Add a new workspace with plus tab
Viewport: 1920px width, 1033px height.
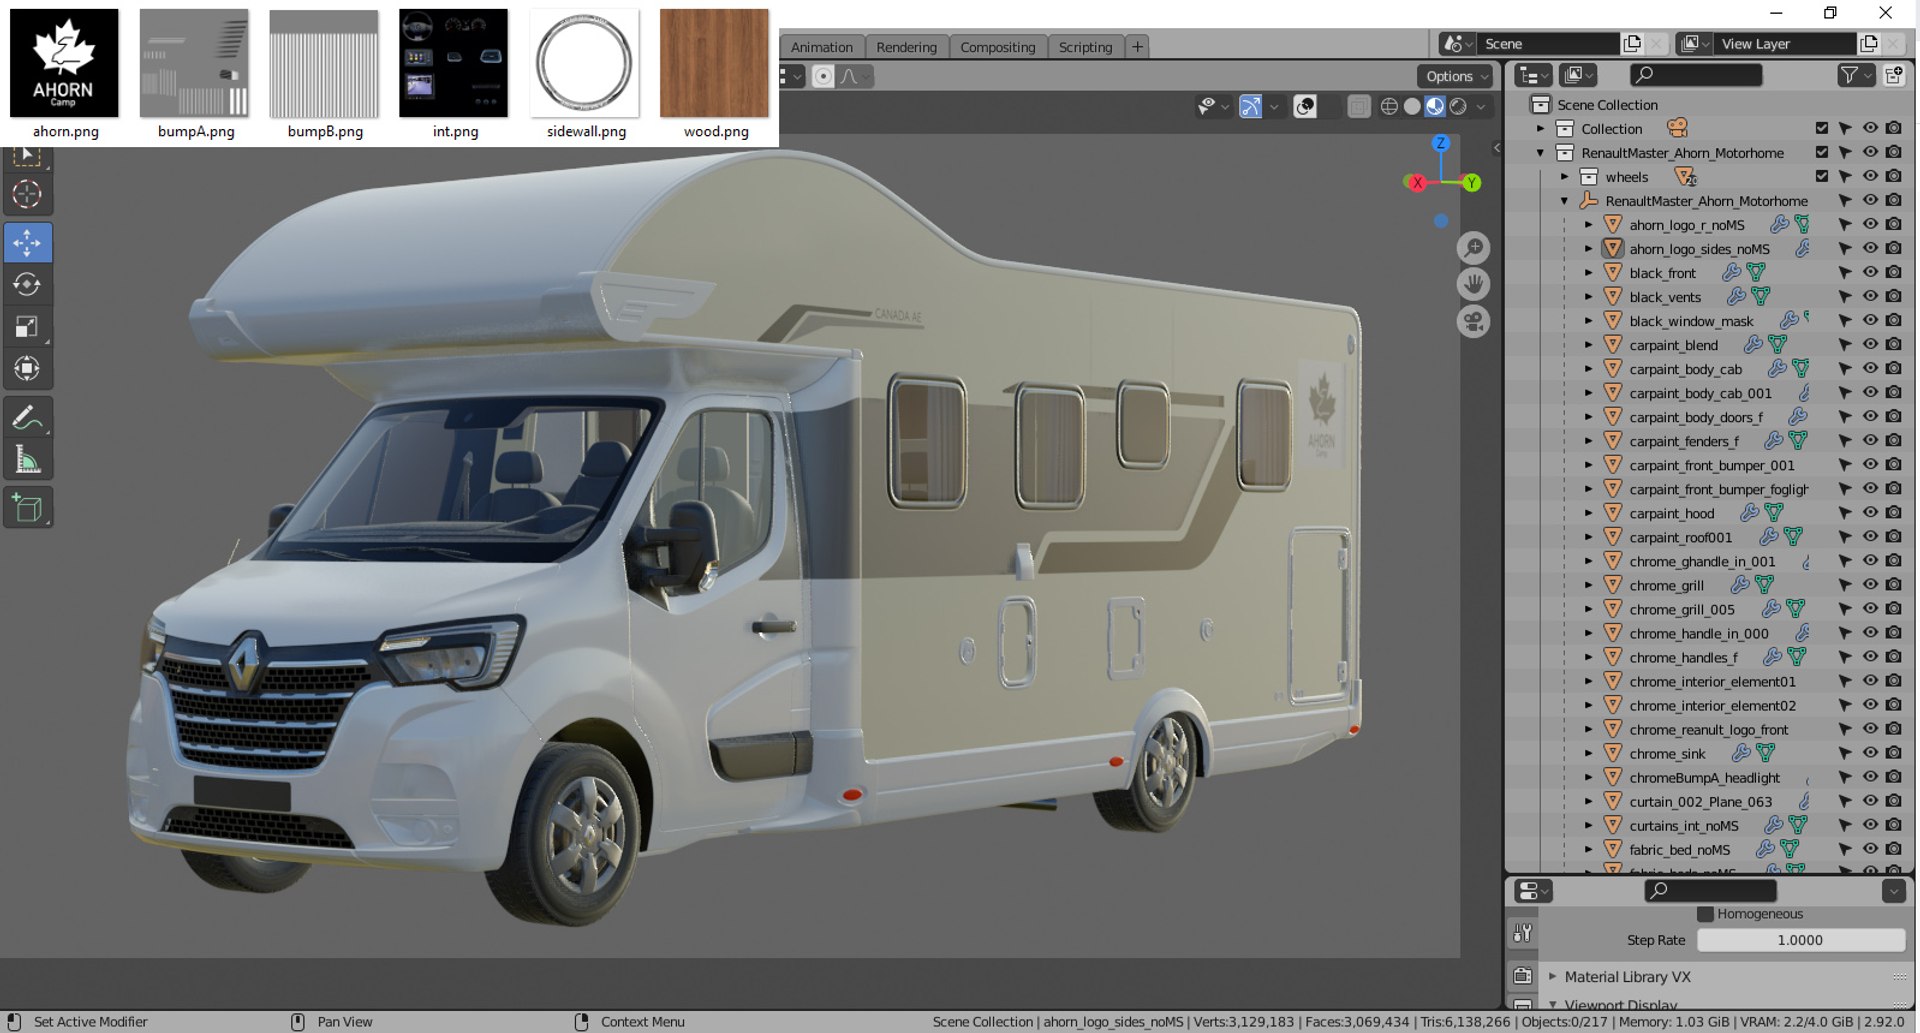tap(1137, 47)
